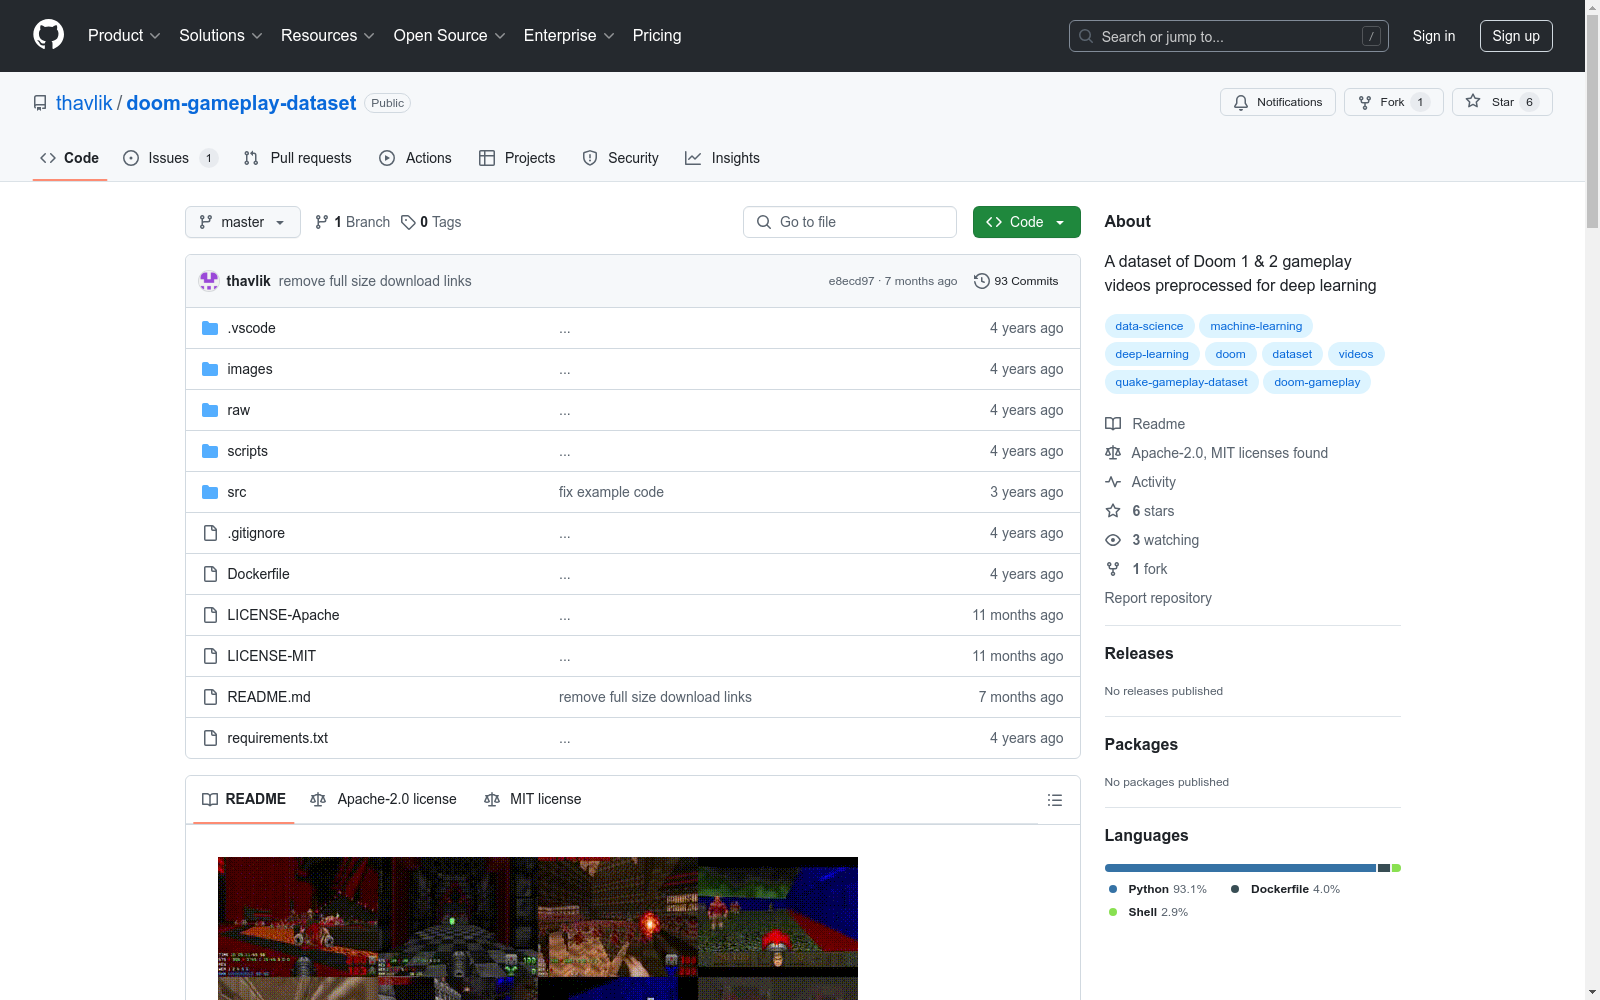Click the Readme book icon in About
This screenshot has height=1000, width=1600.
pyautogui.click(x=1113, y=424)
